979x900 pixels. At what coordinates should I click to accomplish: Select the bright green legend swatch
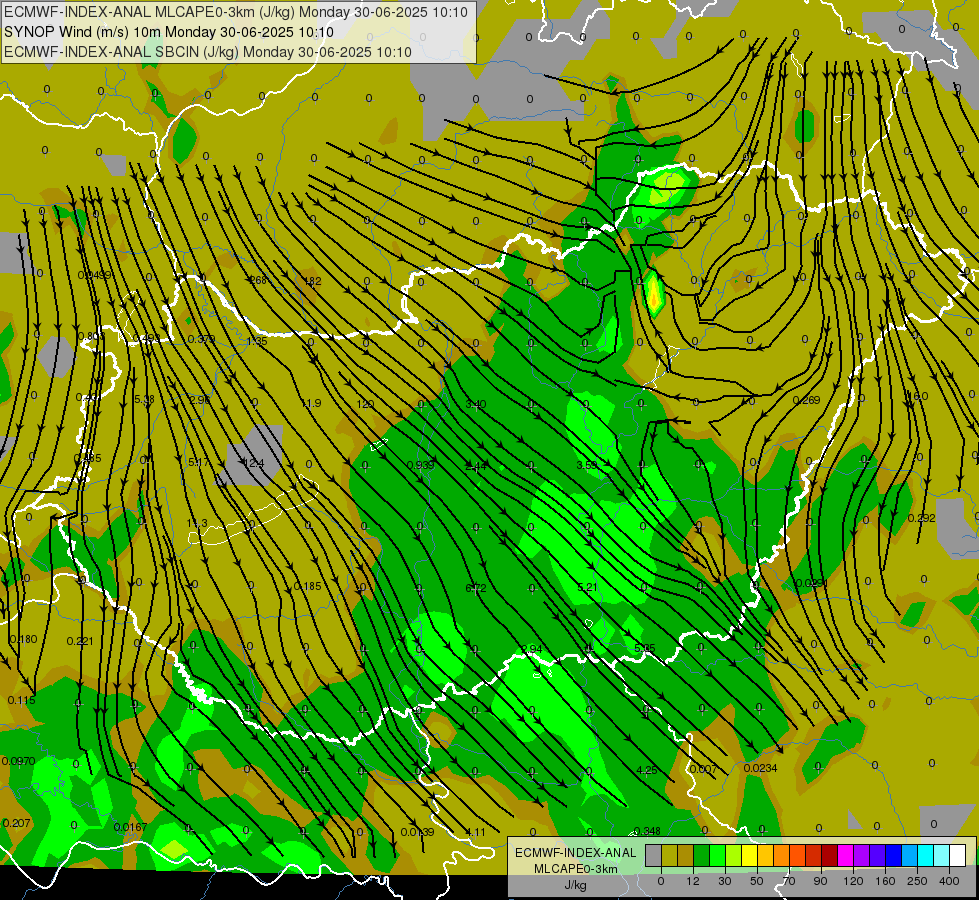(x=717, y=855)
